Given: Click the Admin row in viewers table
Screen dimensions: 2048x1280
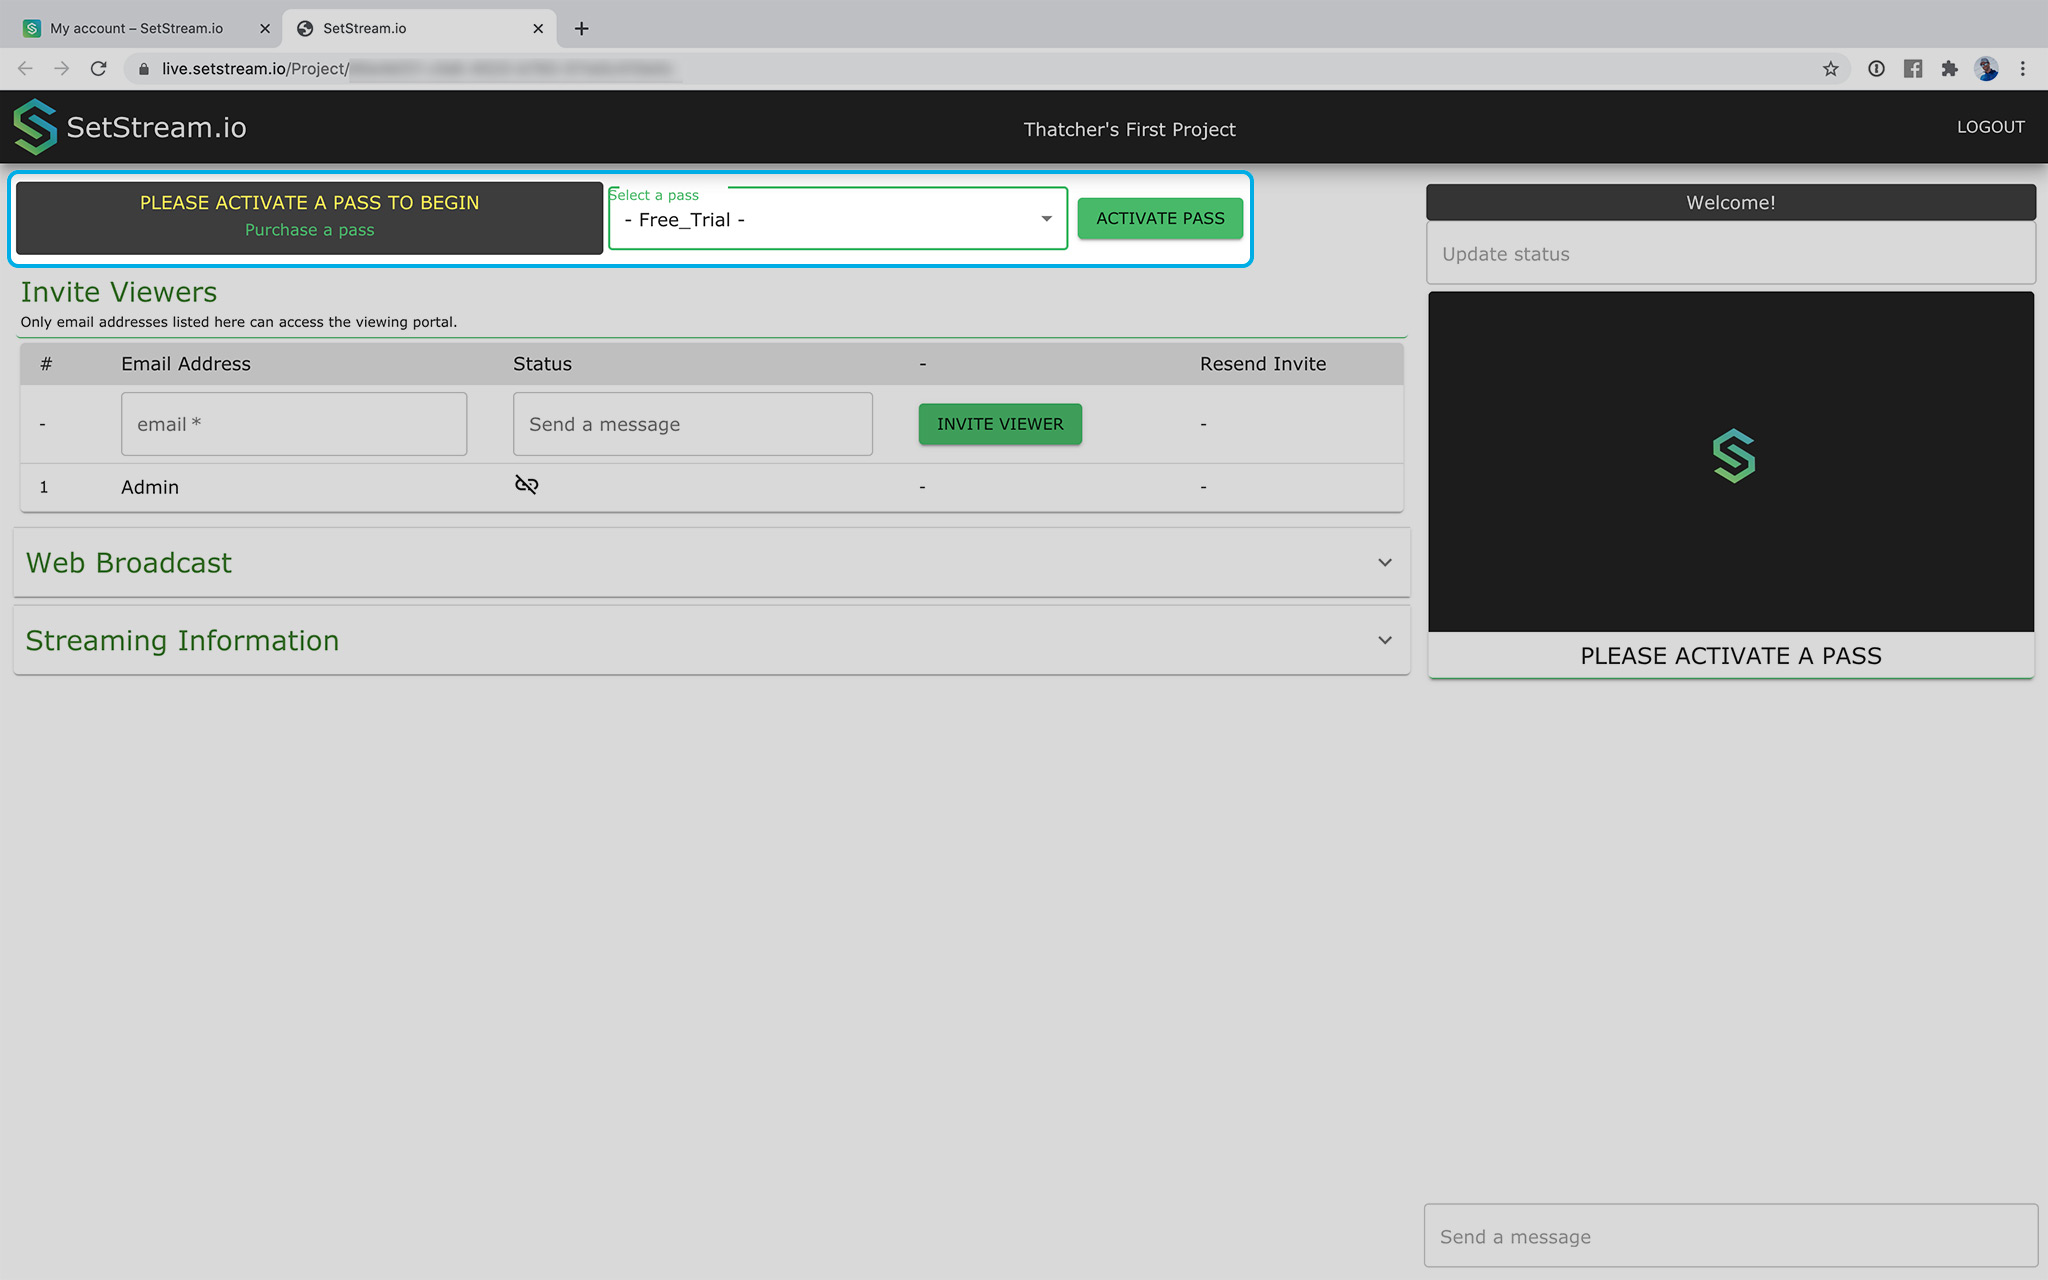Looking at the screenshot, I should [x=712, y=487].
